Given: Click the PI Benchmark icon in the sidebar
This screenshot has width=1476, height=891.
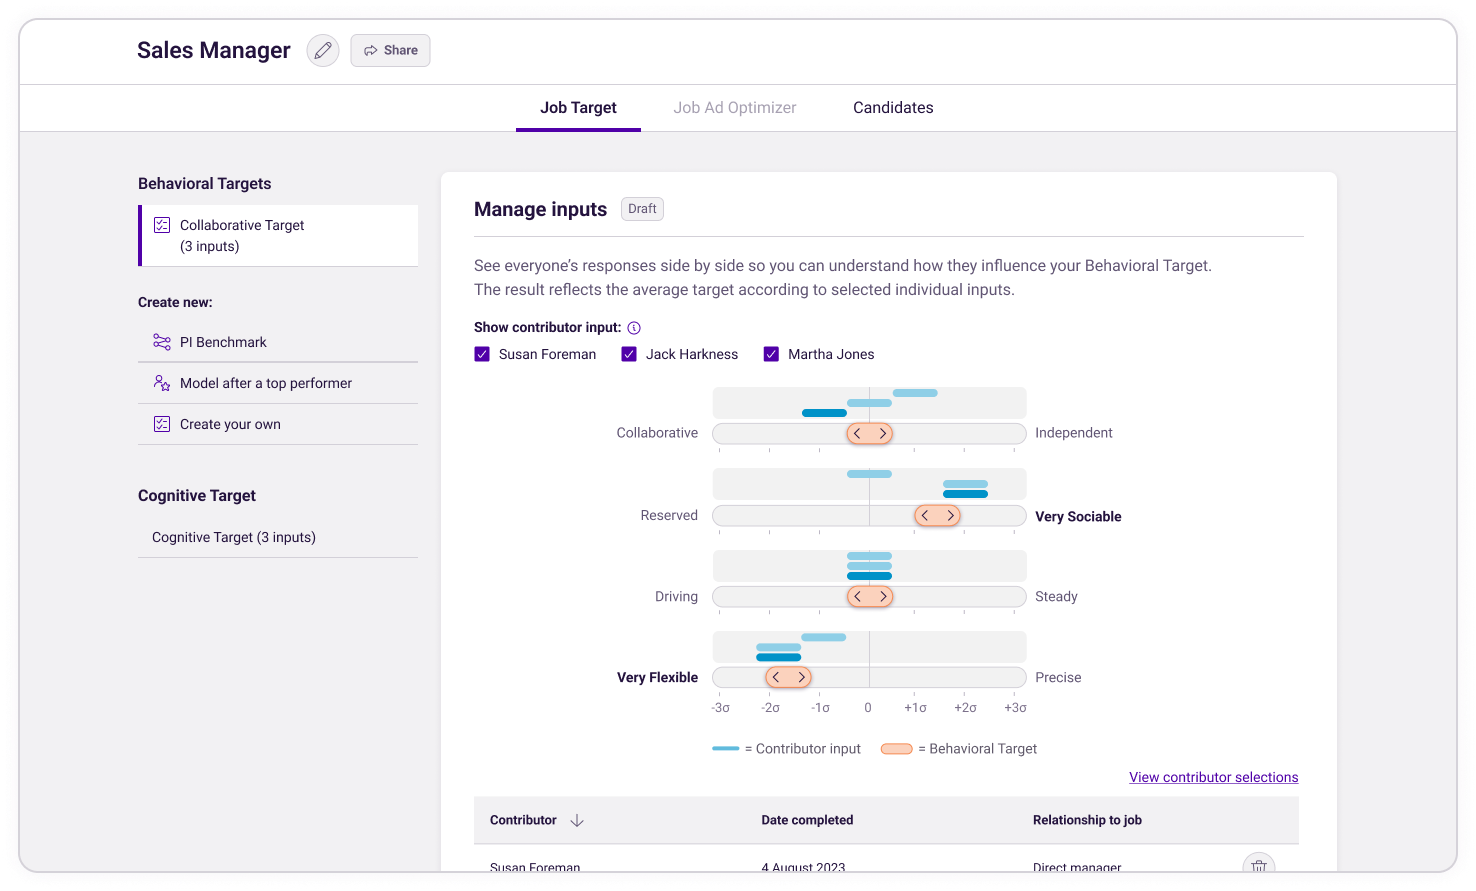Looking at the screenshot, I should point(162,342).
